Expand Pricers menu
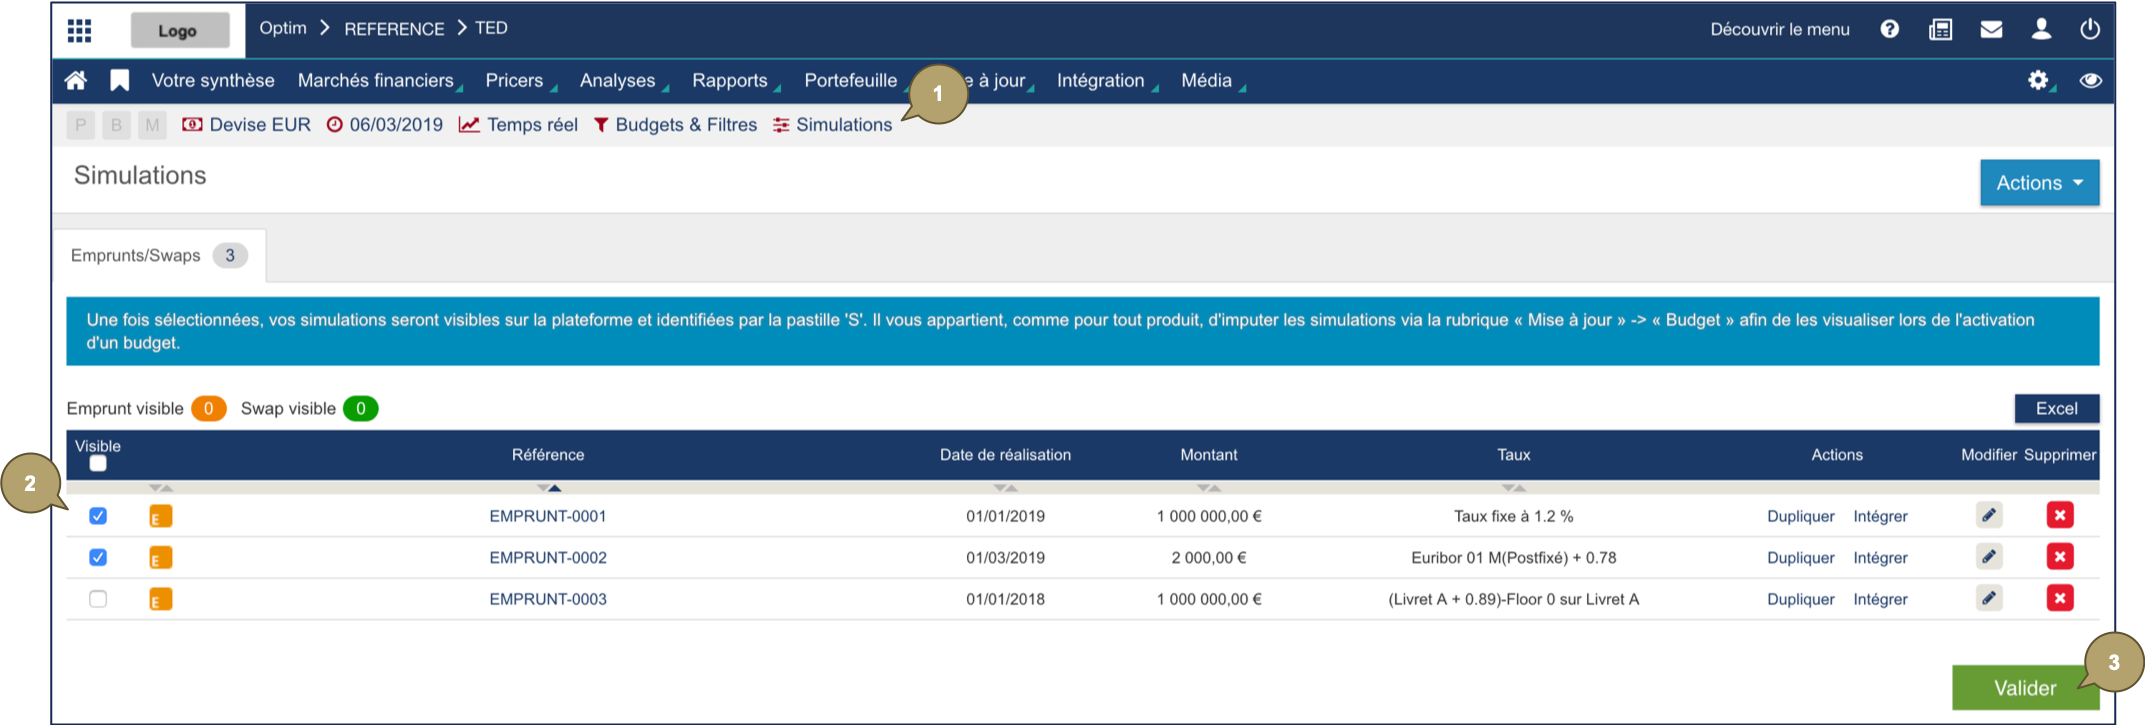2145x725 pixels. coord(520,81)
